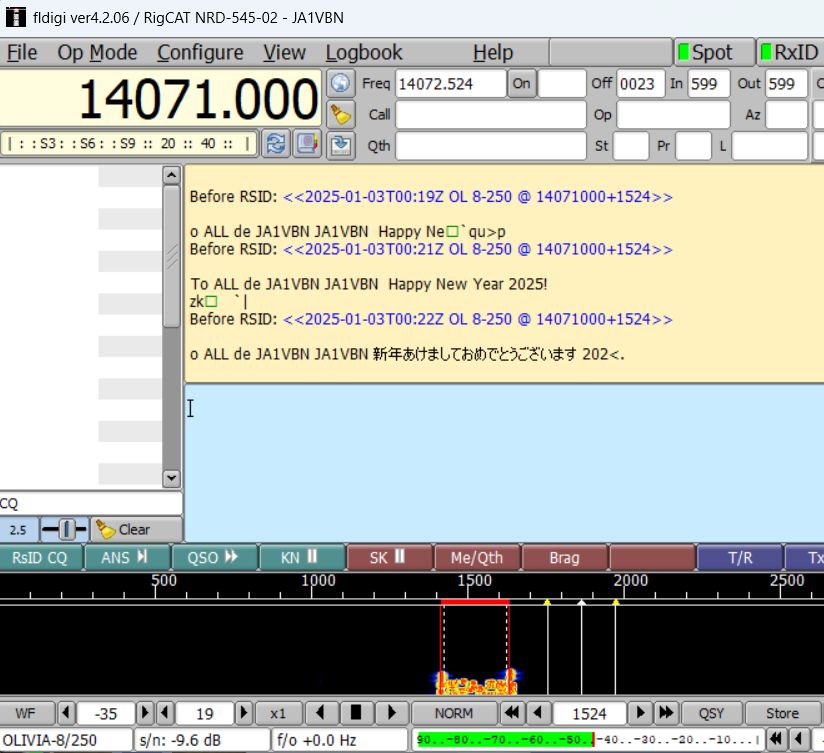Image resolution: width=824 pixels, height=753 pixels.
Task: Click the Call input field
Action: tap(490, 114)
